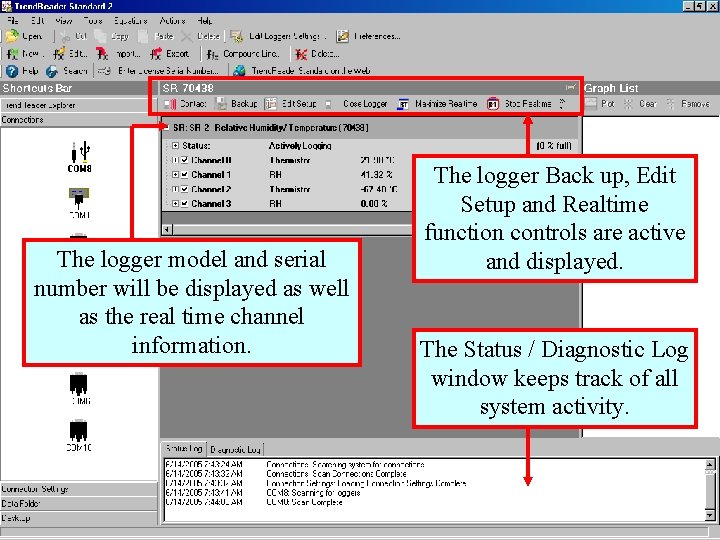Screen dimensions: 720x540
Task: Click the Maximize Realtime icon
Action: [403, 104]
